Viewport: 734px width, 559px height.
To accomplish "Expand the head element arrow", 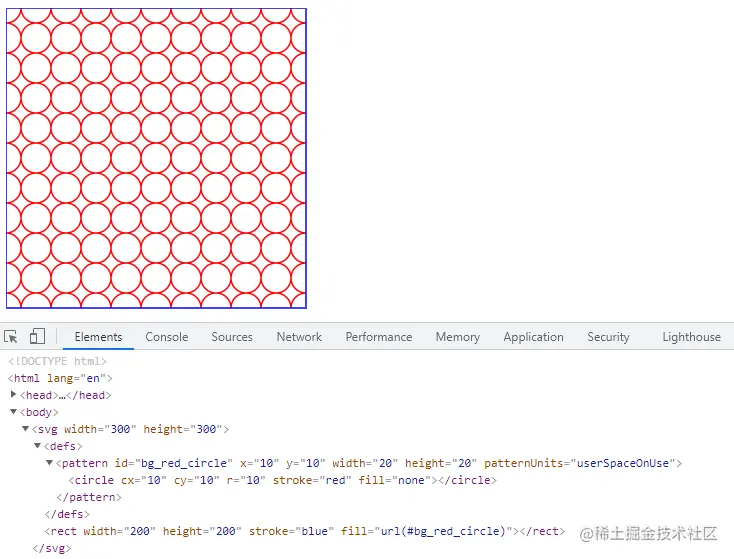I will tap(14, 395).
